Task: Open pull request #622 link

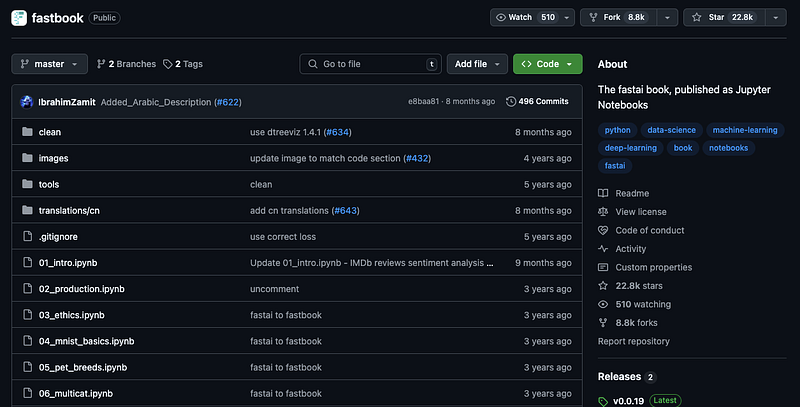Action: pos(228,102)
